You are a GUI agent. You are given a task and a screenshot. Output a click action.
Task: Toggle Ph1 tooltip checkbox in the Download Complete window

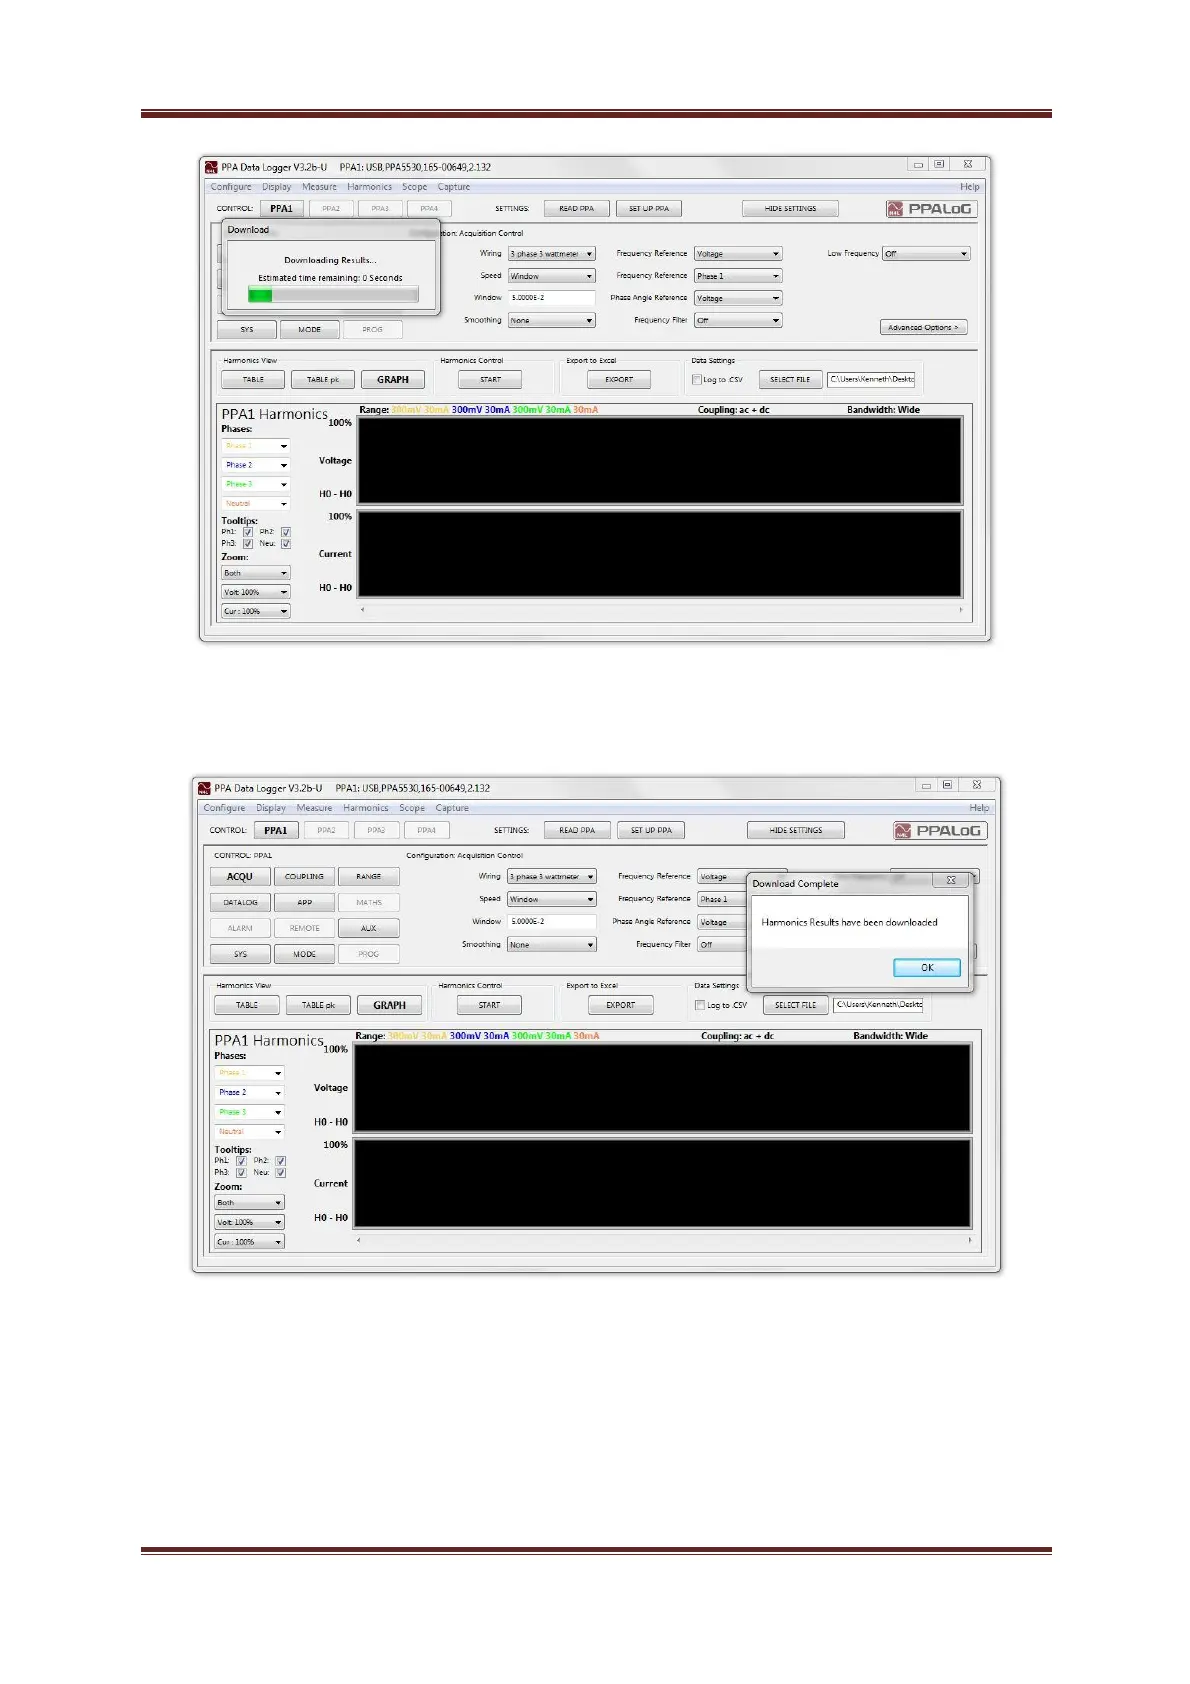(241, 1161)
